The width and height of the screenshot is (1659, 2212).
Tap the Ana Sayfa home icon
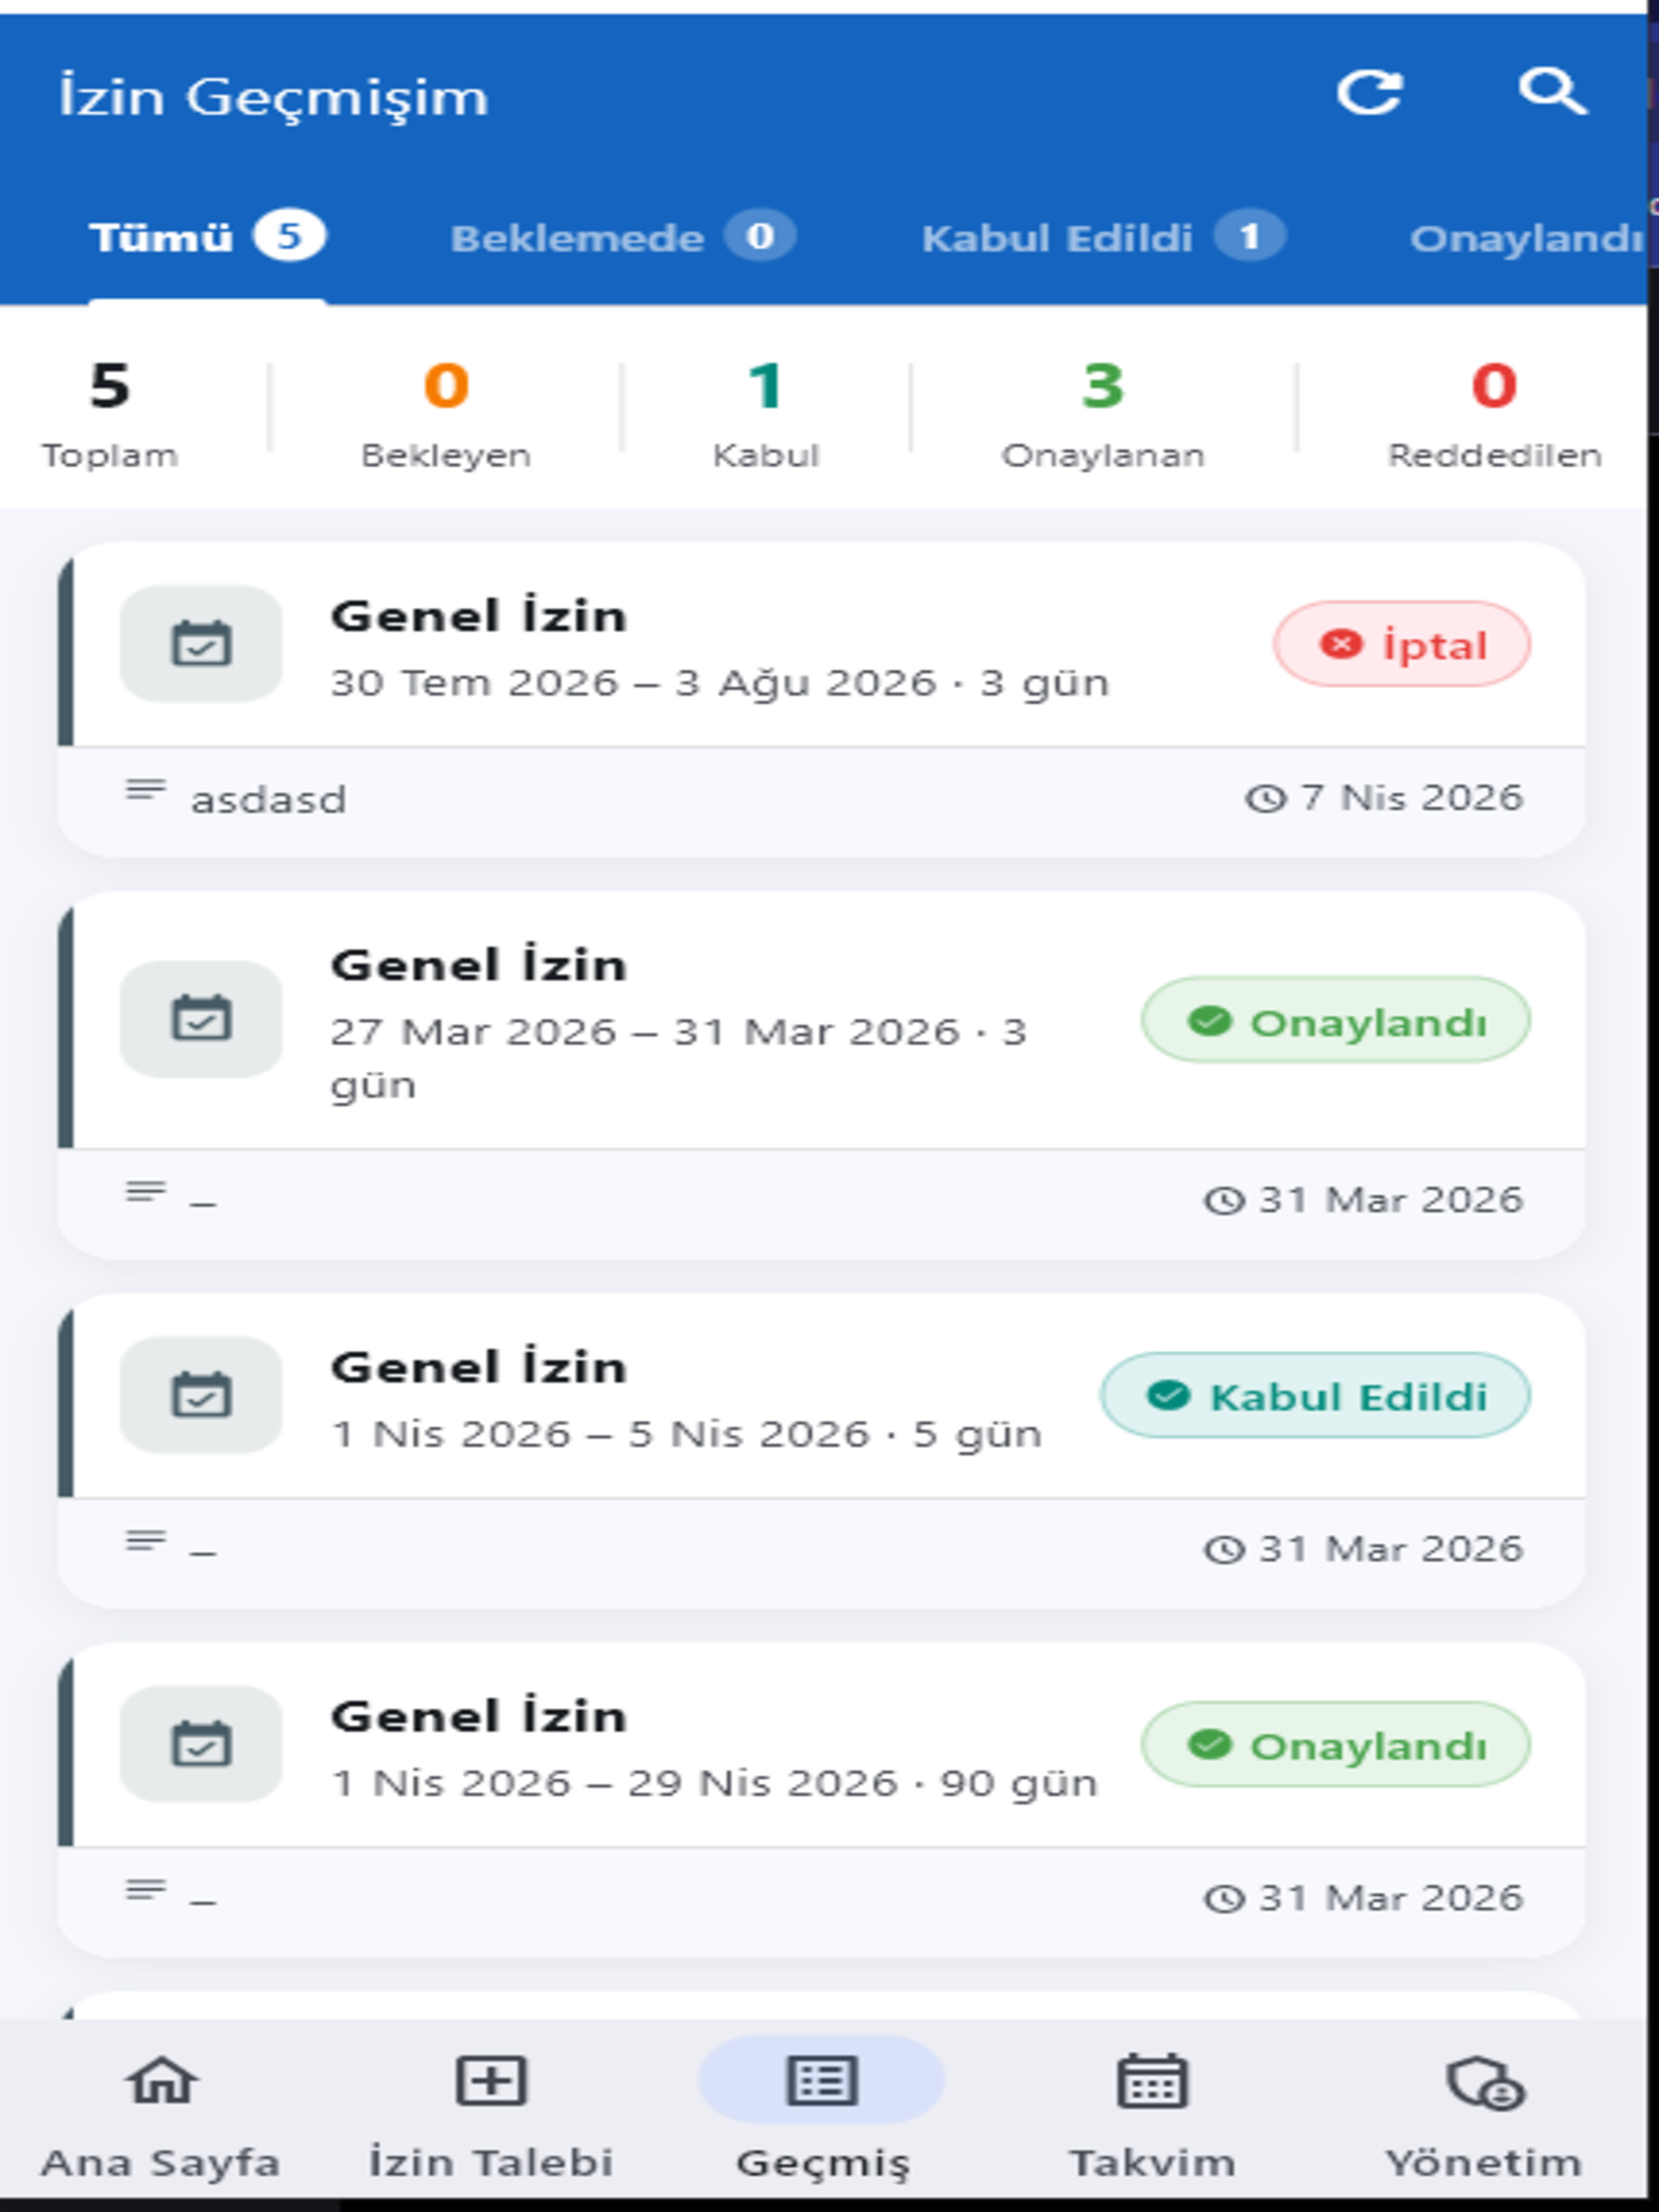tap(161, 2083)
